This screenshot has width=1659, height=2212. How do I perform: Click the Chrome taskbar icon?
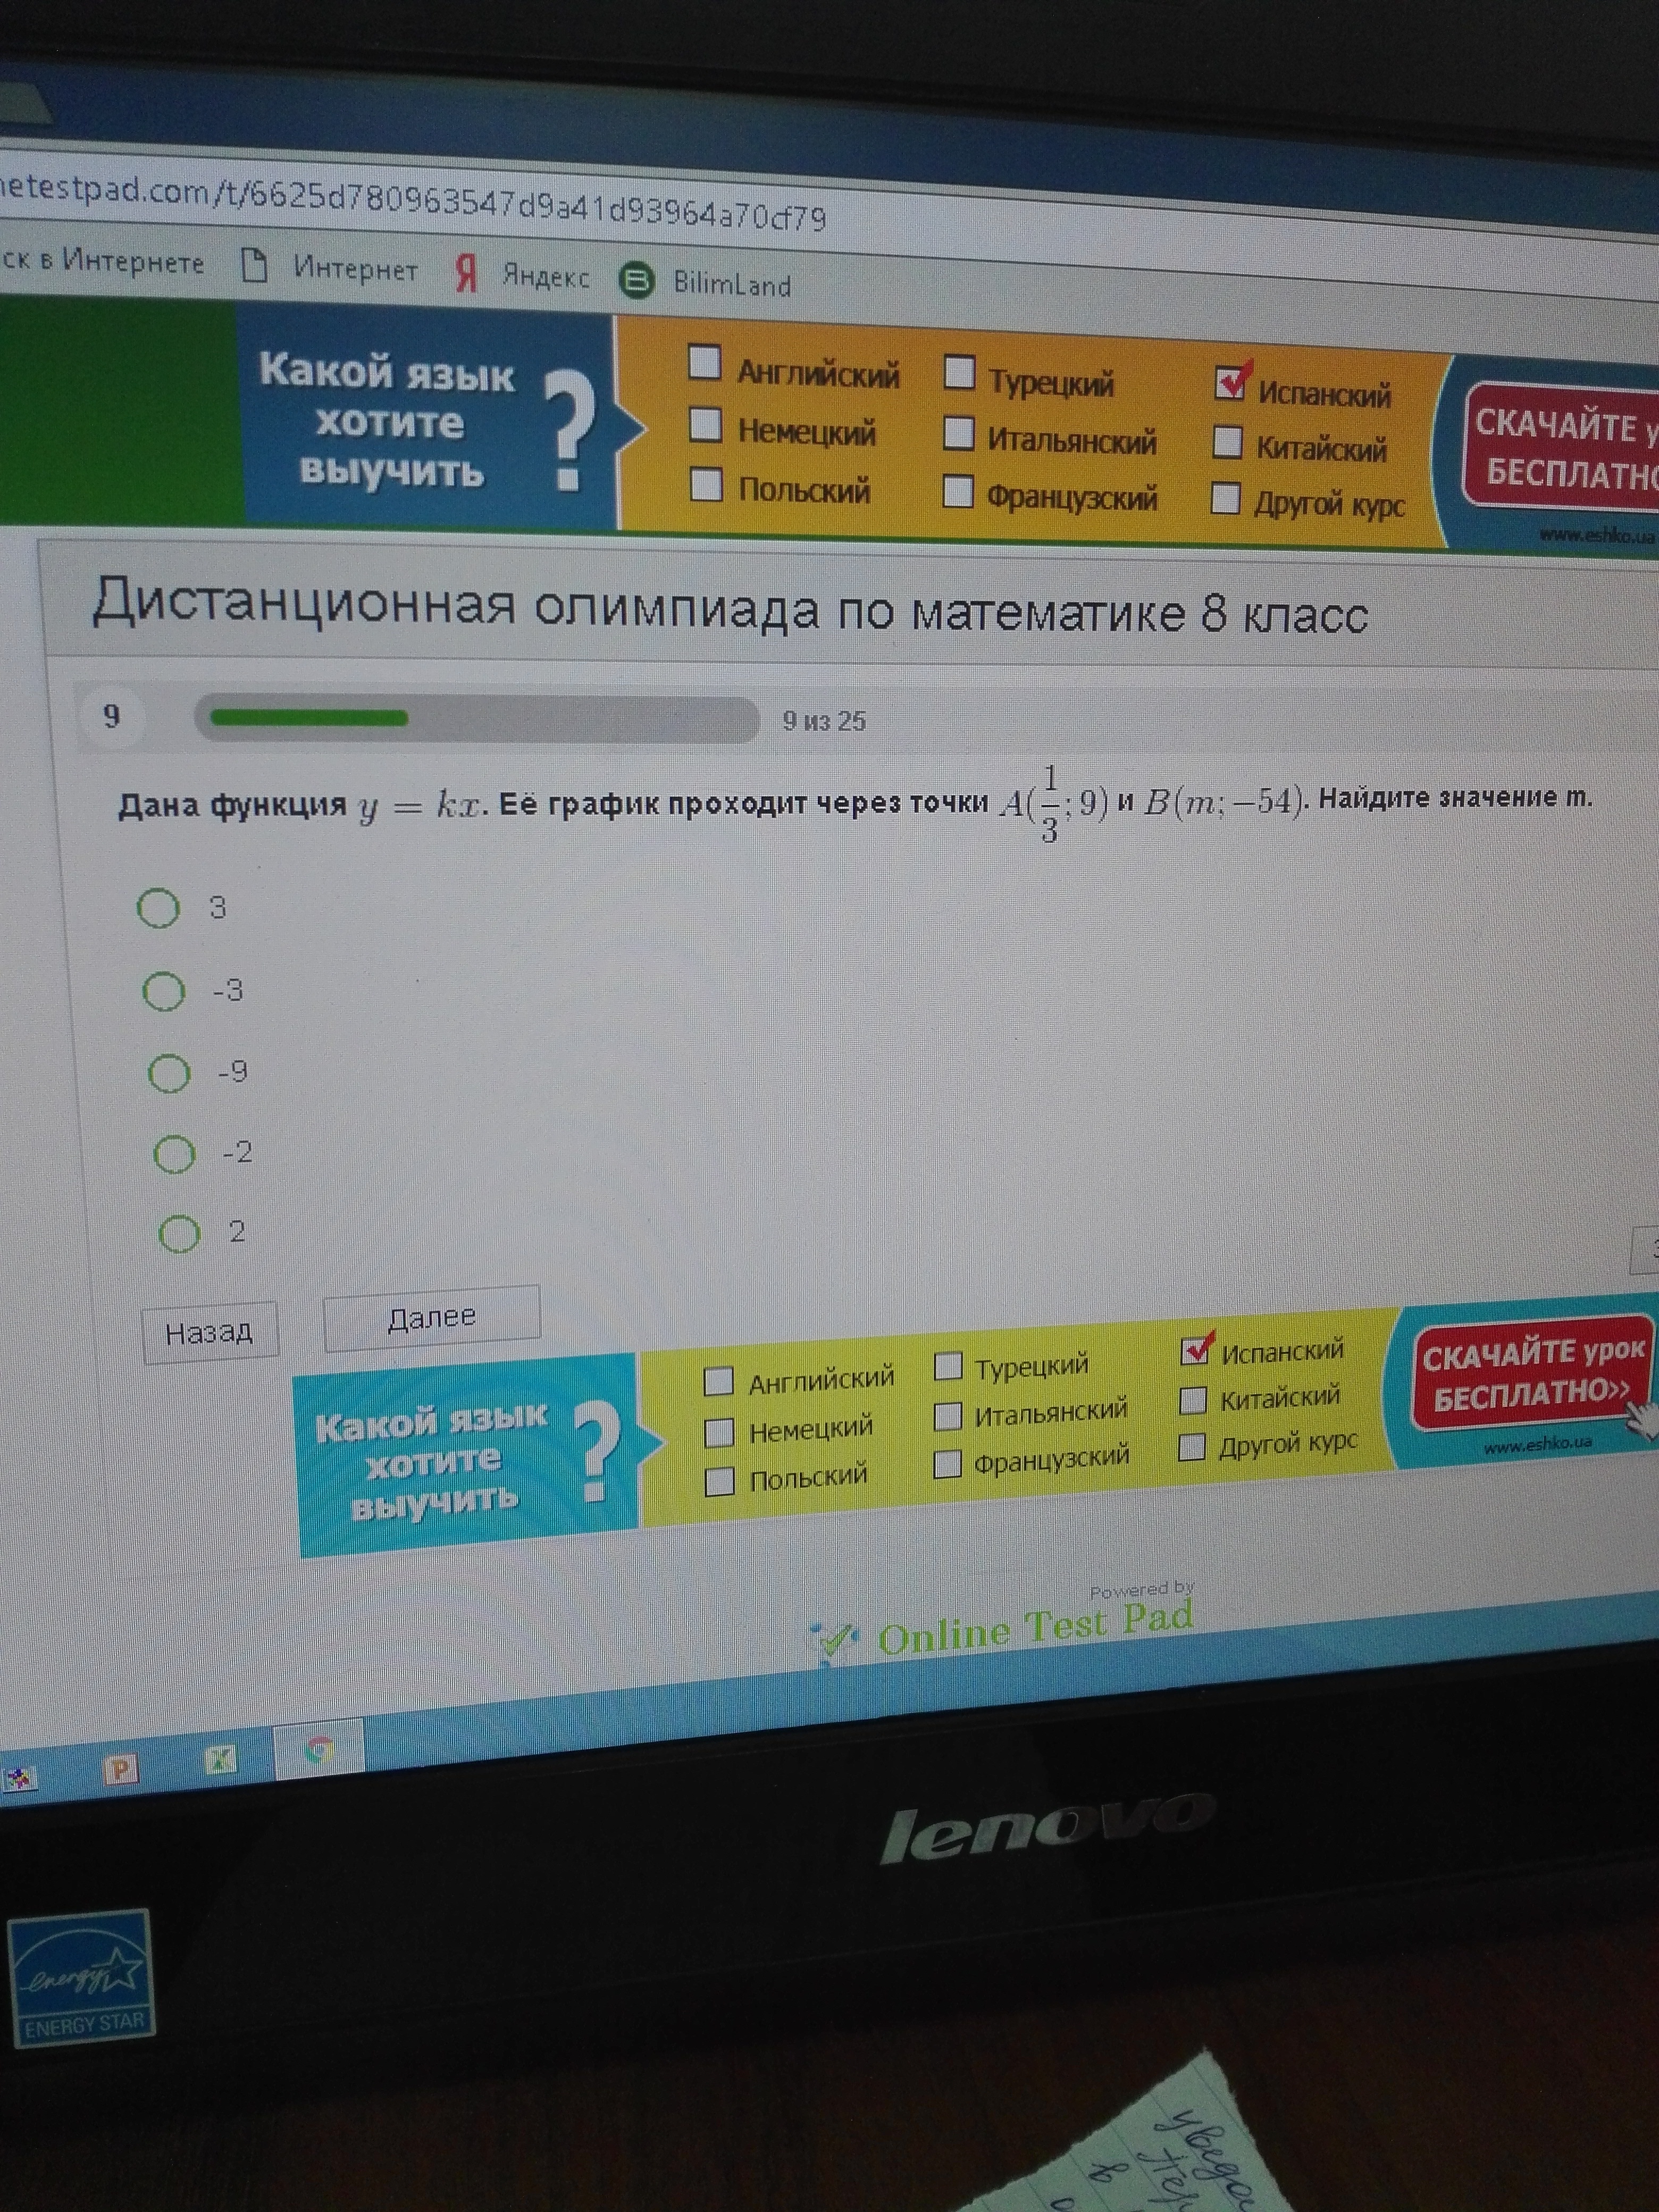(319, 1750)
